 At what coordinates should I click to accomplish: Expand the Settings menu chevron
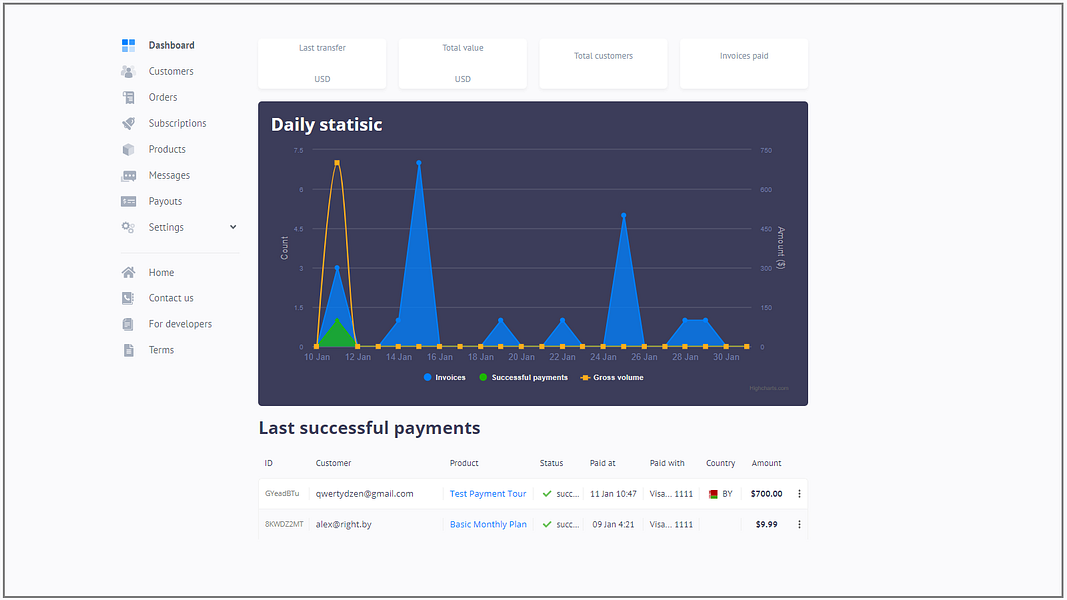pos(232,226)
